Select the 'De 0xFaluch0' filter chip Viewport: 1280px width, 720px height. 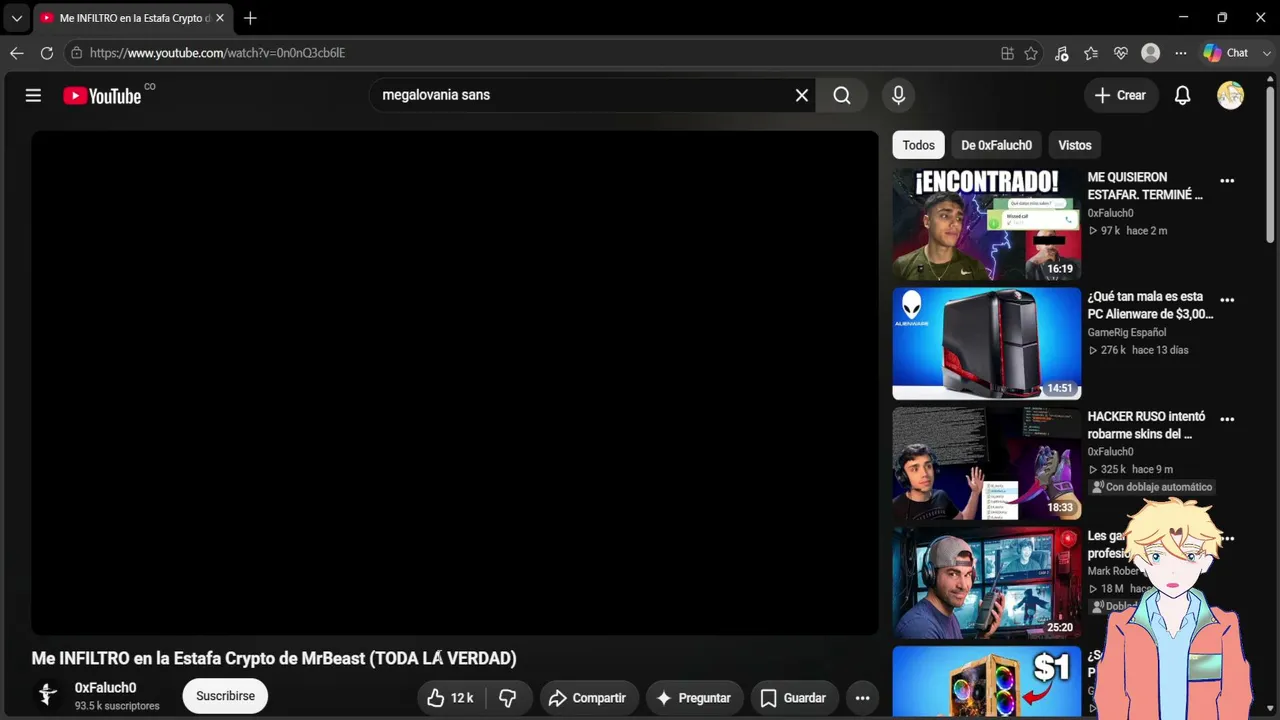point(996,145)
